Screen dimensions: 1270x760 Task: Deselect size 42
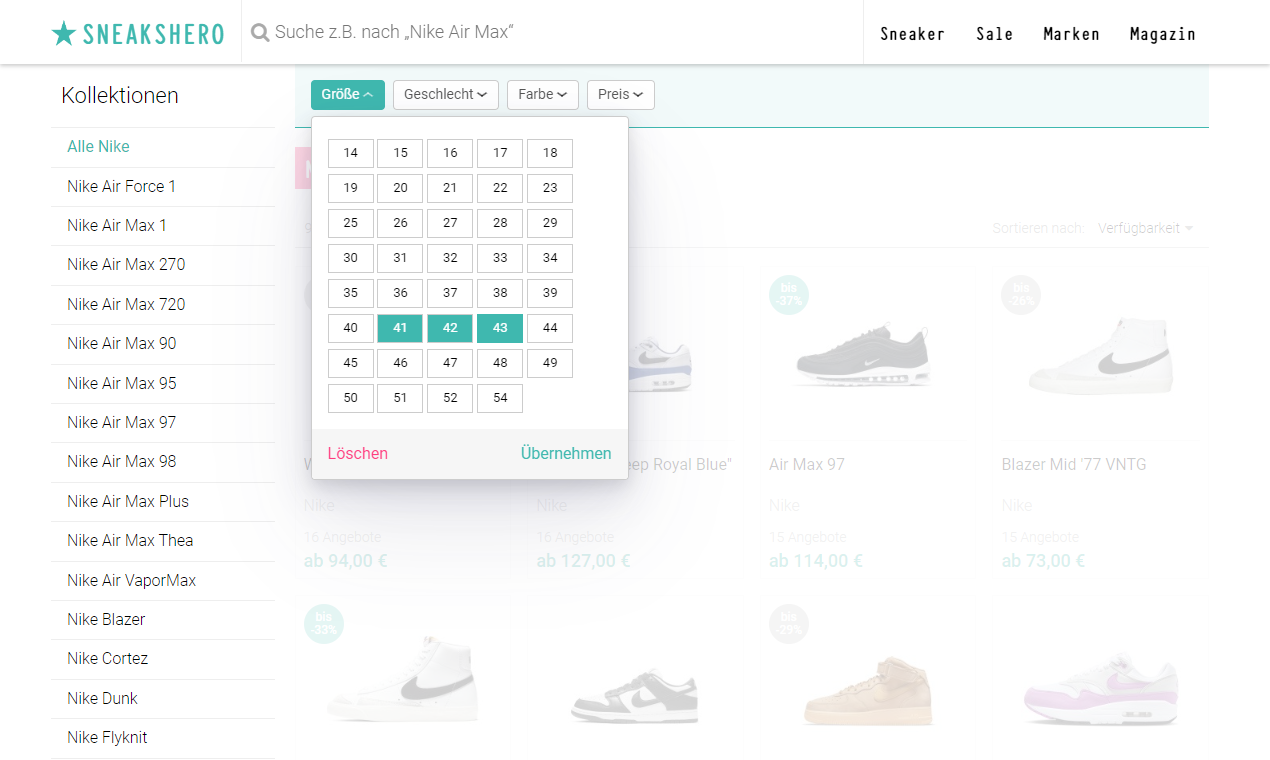click(x=450, y=328)
